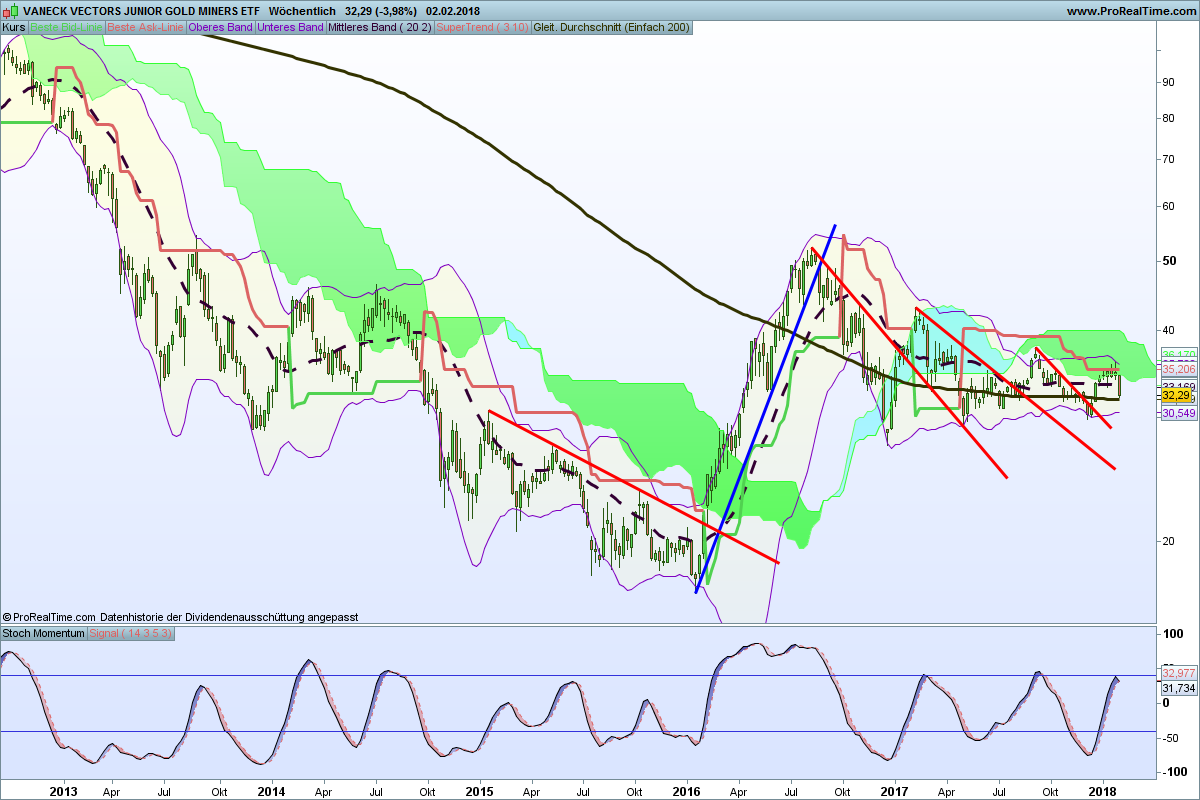Click the Stoch Momentum indicator label
Viewport: 1200px width, 800px height.
point(43,634)
